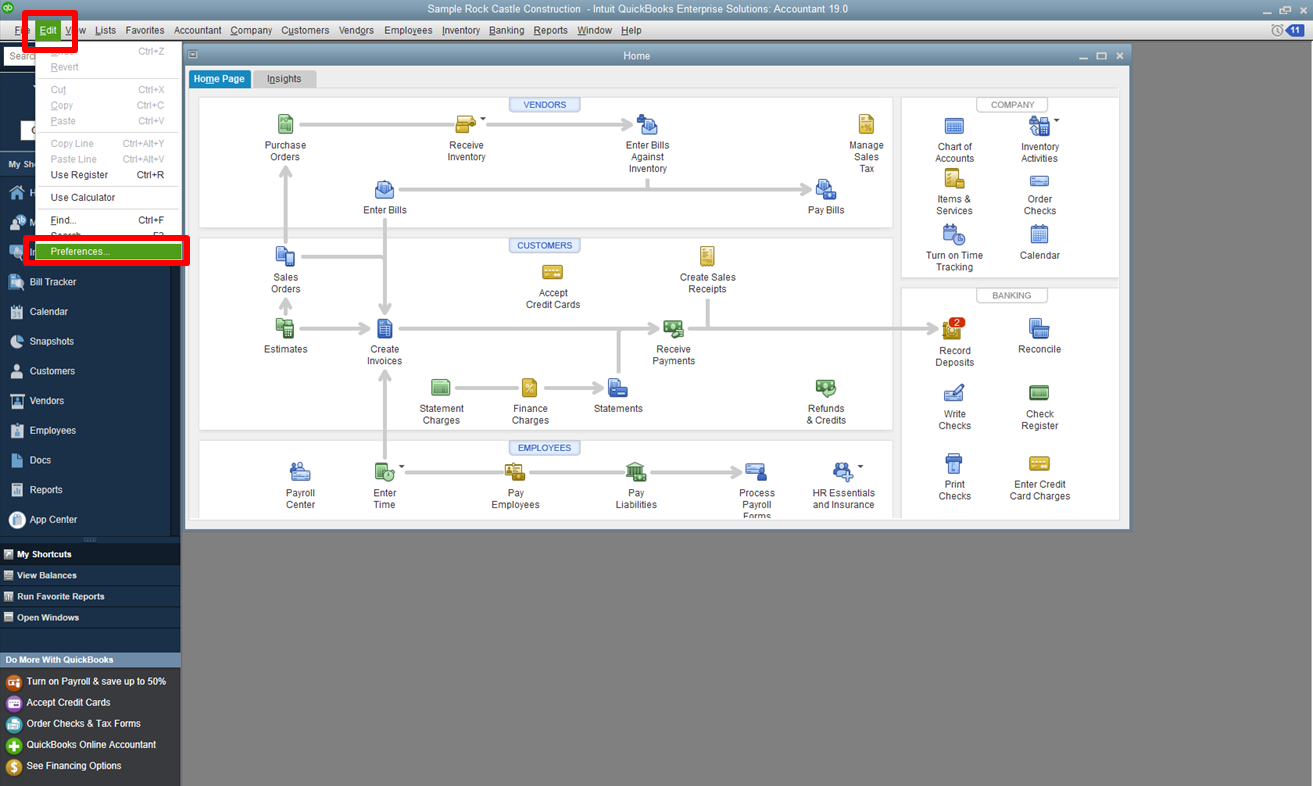The width and height of the screenshot is (1313, 786).
Task: Switch to the Insights tab
Action: 284,79
